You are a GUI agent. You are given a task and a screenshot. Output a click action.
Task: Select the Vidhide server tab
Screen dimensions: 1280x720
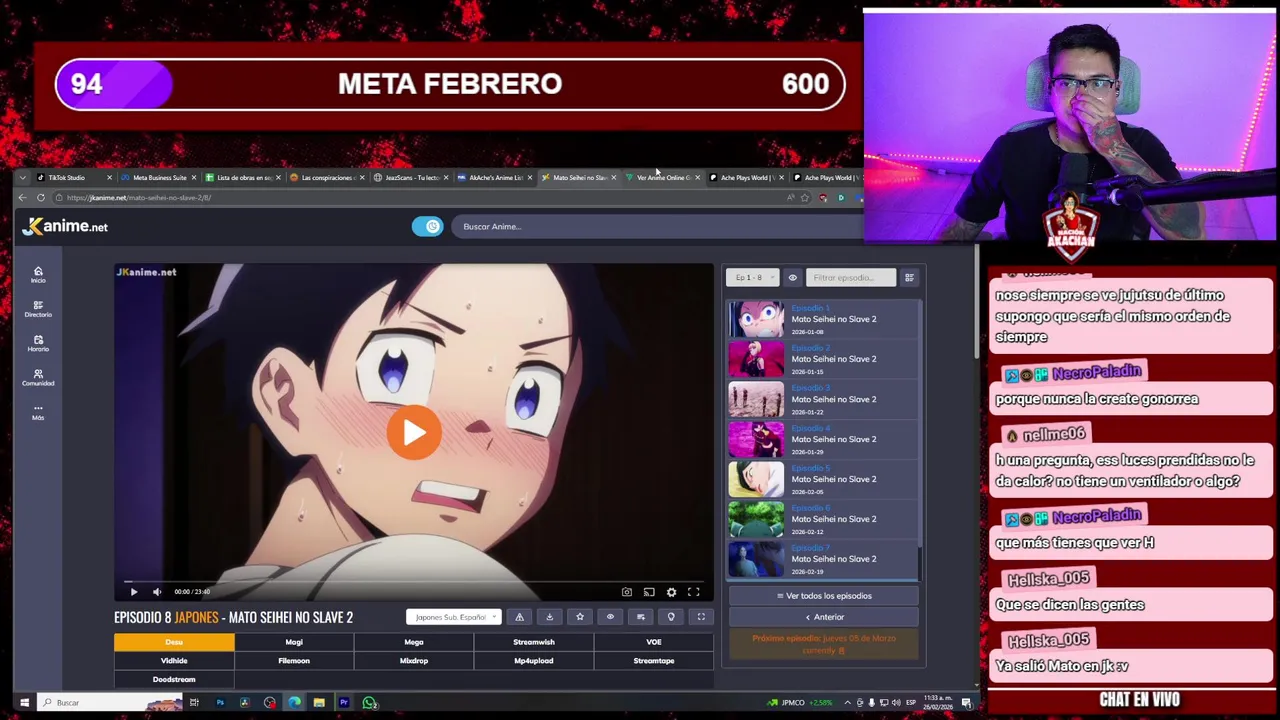[x=174, y=661]
